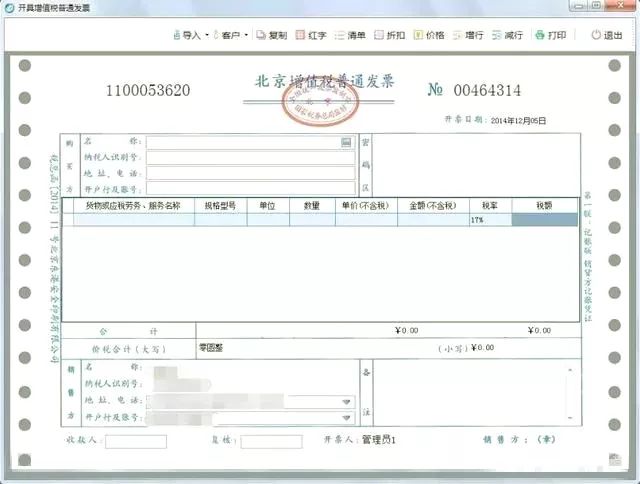Click the 管理员1 issuer name

coord(379,440)
